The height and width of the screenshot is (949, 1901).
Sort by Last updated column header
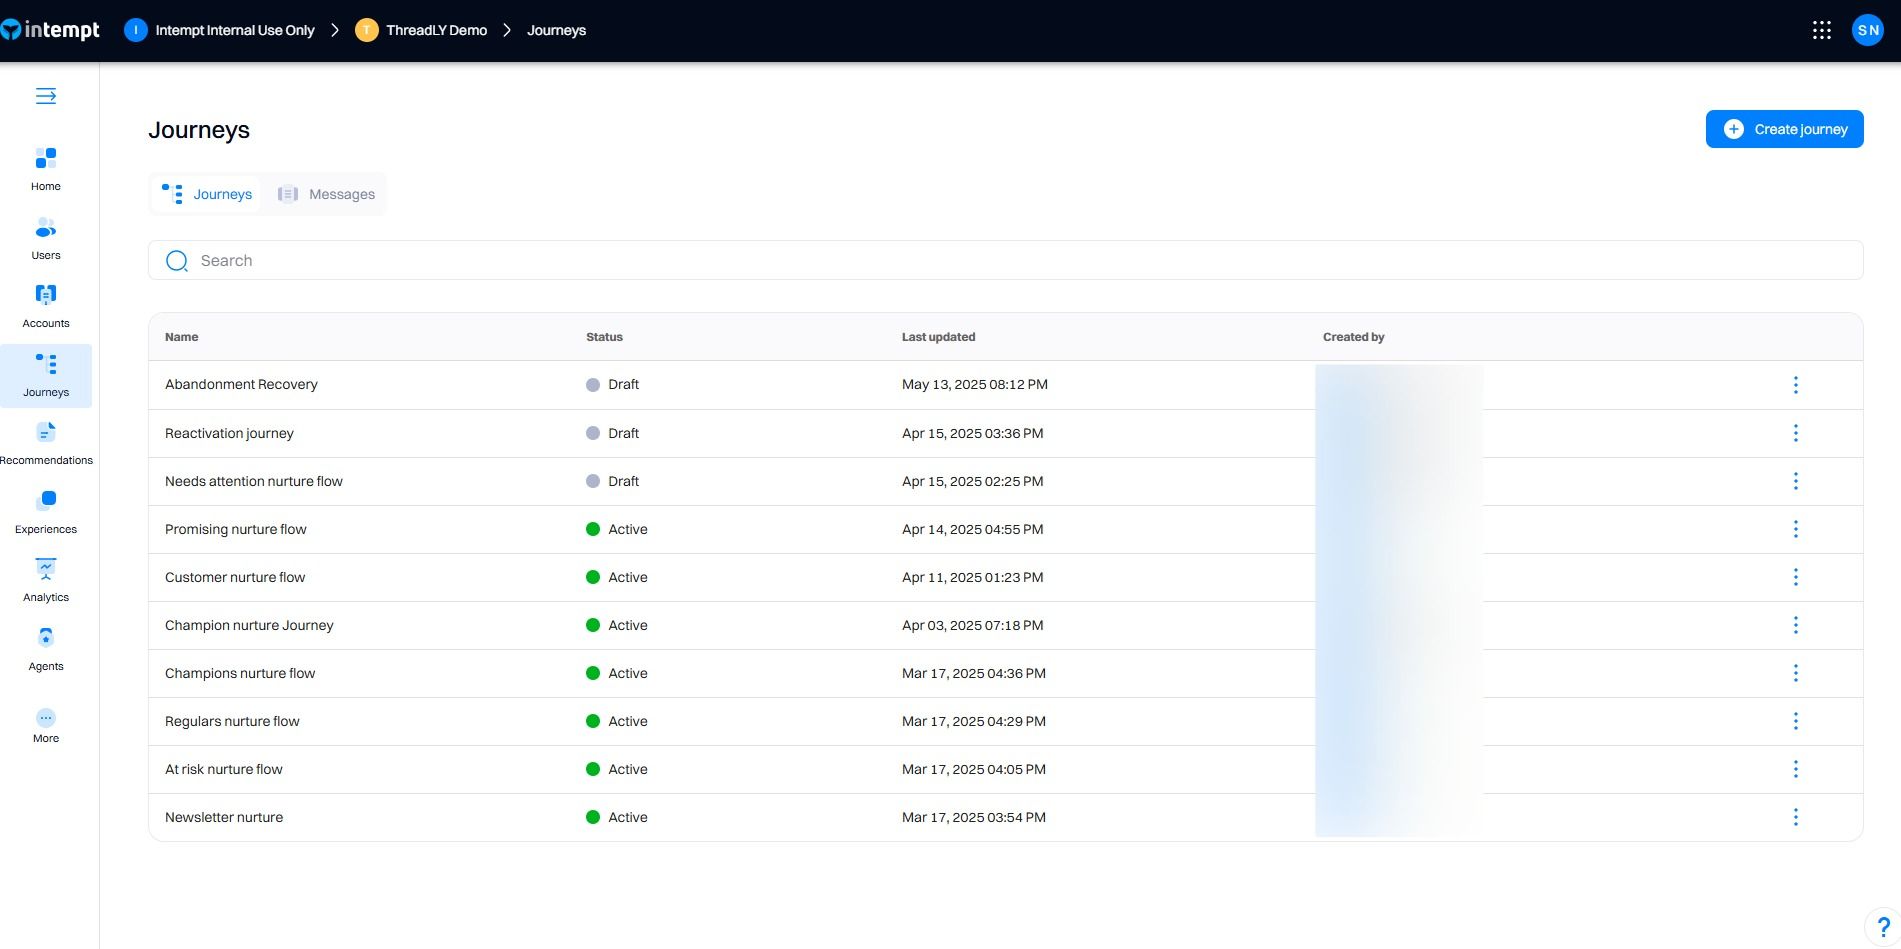coord(938,337)
